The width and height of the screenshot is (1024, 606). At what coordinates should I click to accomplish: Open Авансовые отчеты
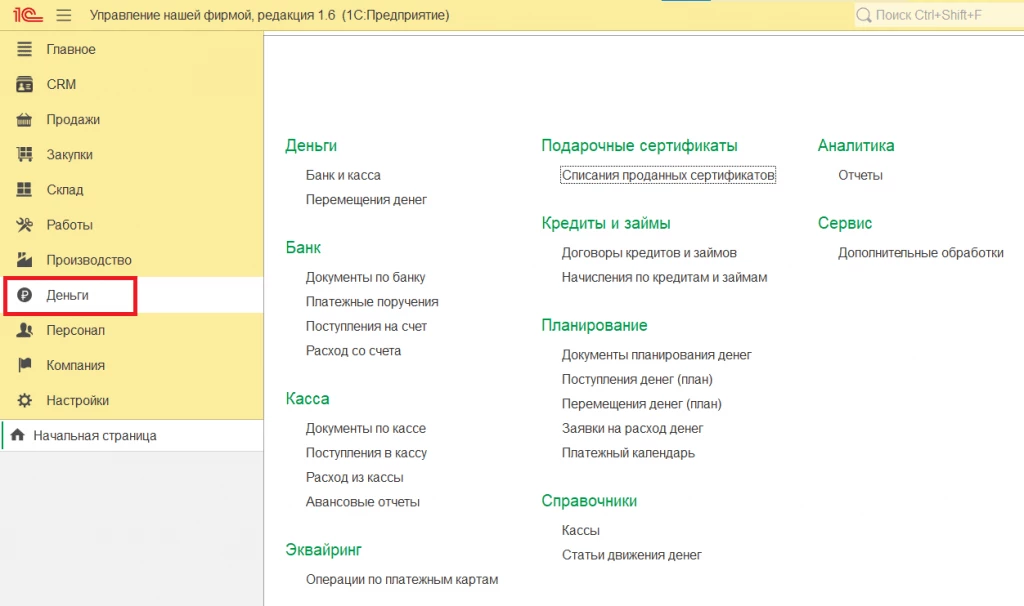click(x=362, y=502)
